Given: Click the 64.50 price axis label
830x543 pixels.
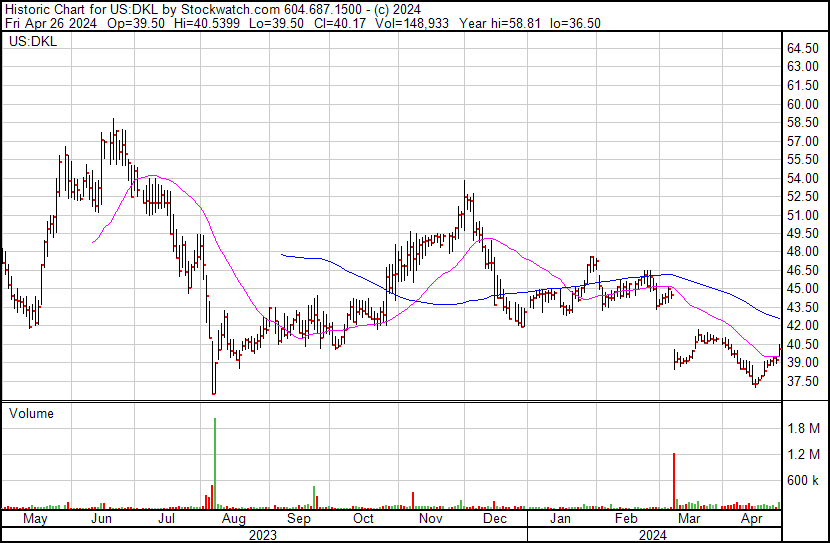Looking at the screenshot, I should click(x=803, y=48).
